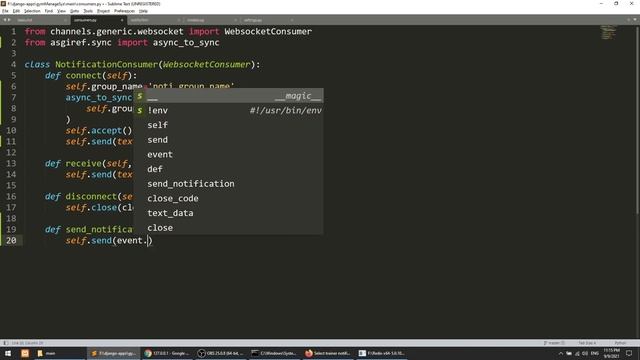Image resolution: width=640 pixels, height=360 pixels.
Task: Switch to the Command Prompt taskbar item
Action: click(x=274, y=353)
